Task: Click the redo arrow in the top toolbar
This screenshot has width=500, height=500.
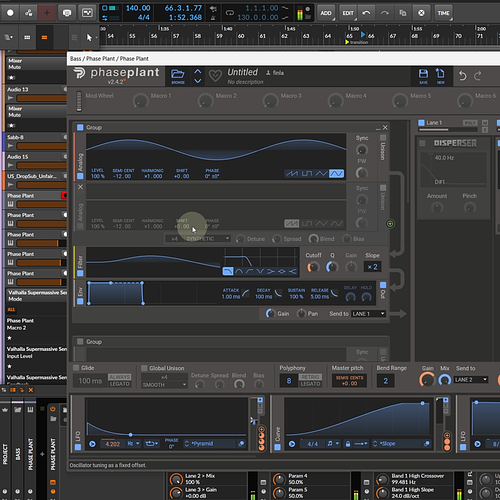Action: click(x=385, y=13)
